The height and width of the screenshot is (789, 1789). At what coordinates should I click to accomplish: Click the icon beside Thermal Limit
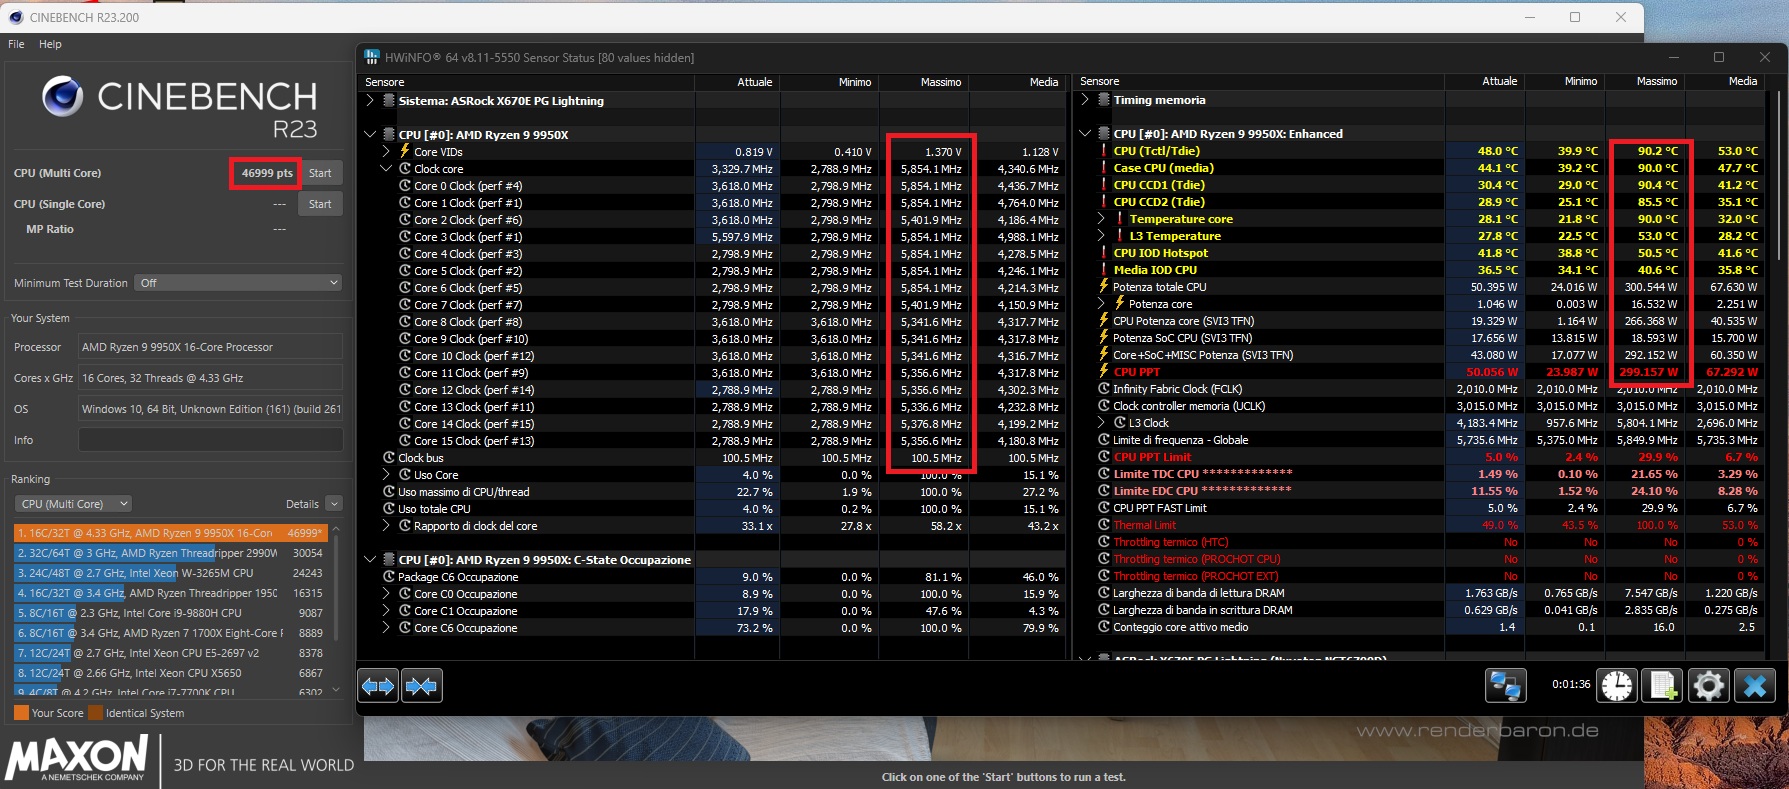point(1104,525)
